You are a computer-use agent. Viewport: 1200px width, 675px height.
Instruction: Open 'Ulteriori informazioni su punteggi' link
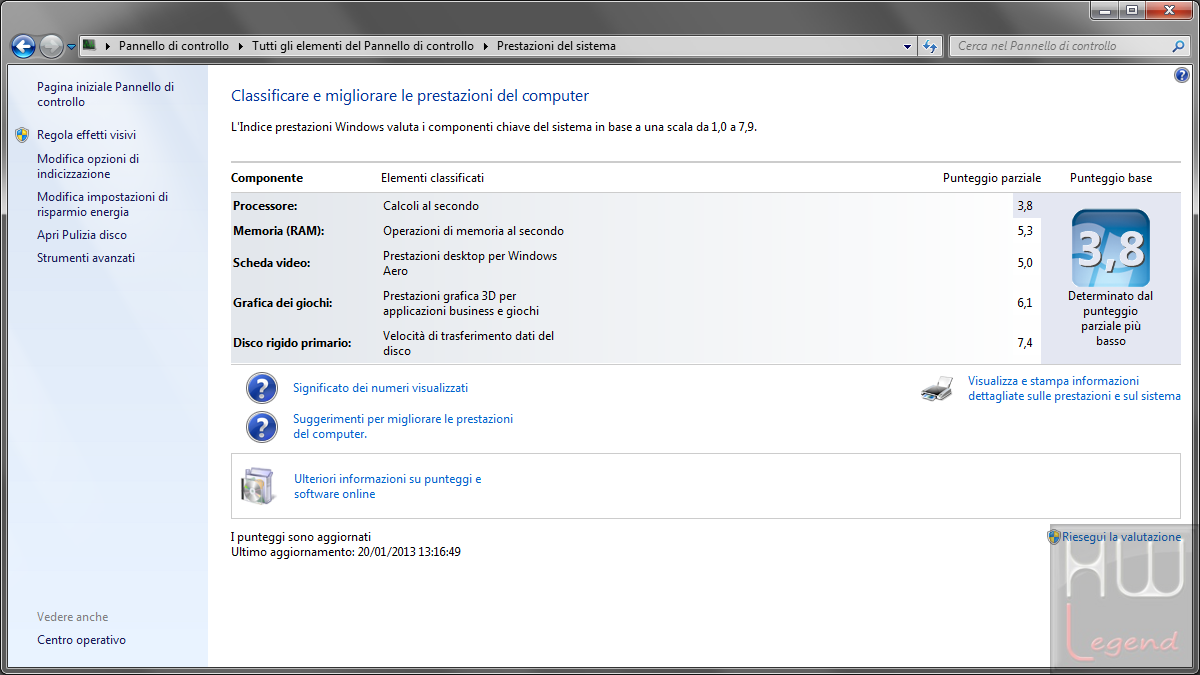click(387, 487)
